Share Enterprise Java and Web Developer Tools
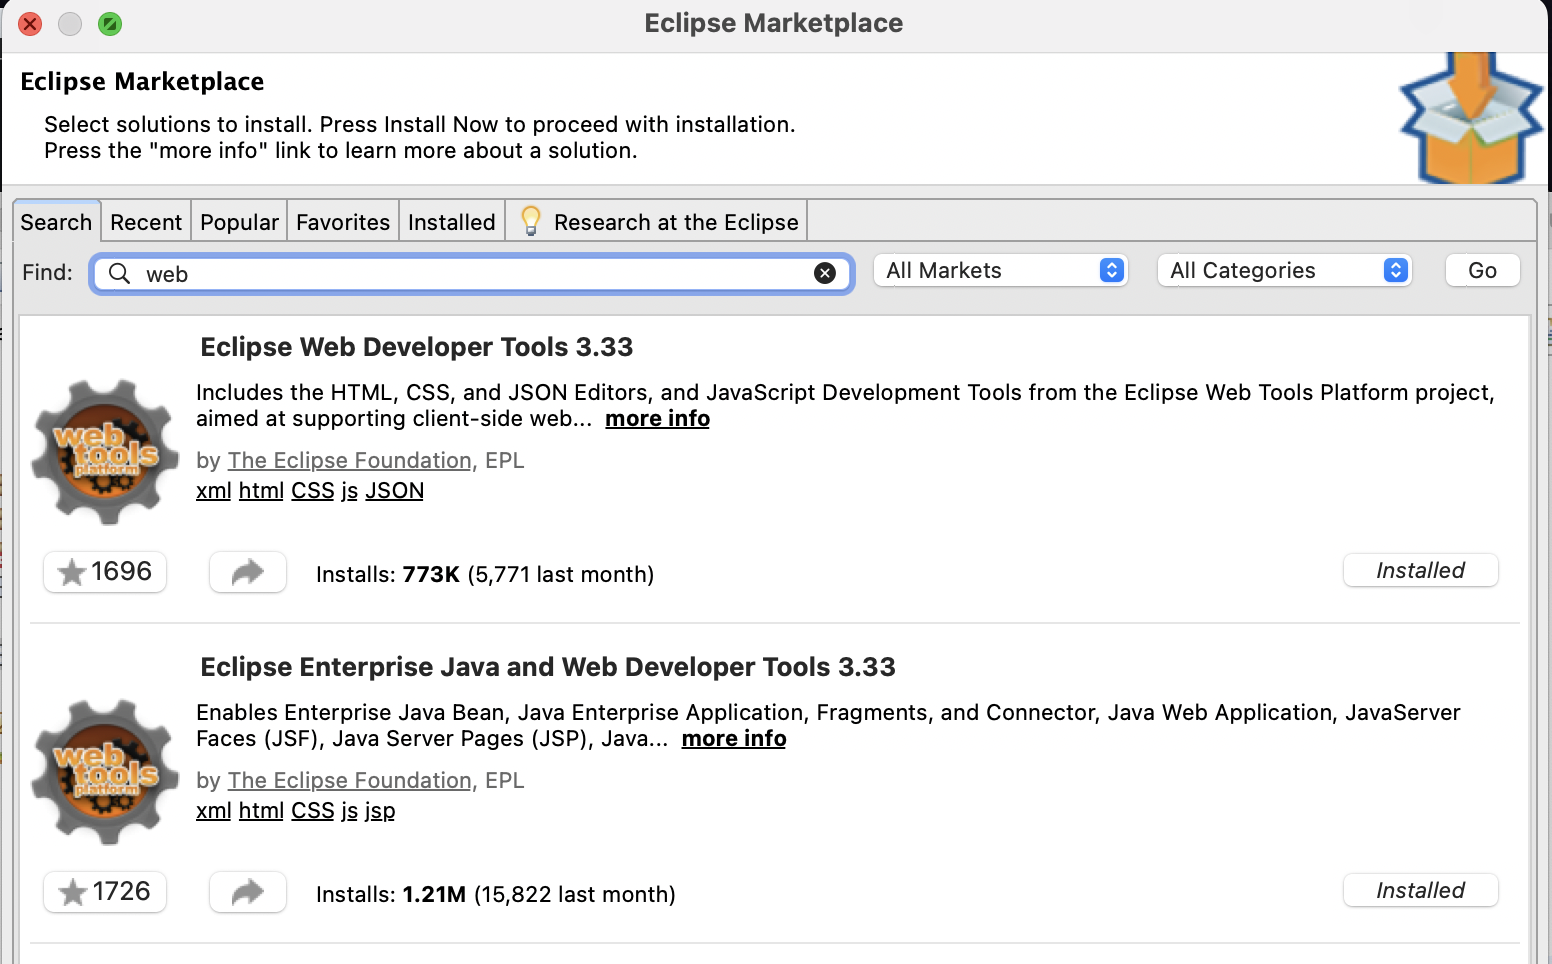Image resolution: width=1552 pixels, height=964 pixels. click(248, 892)
